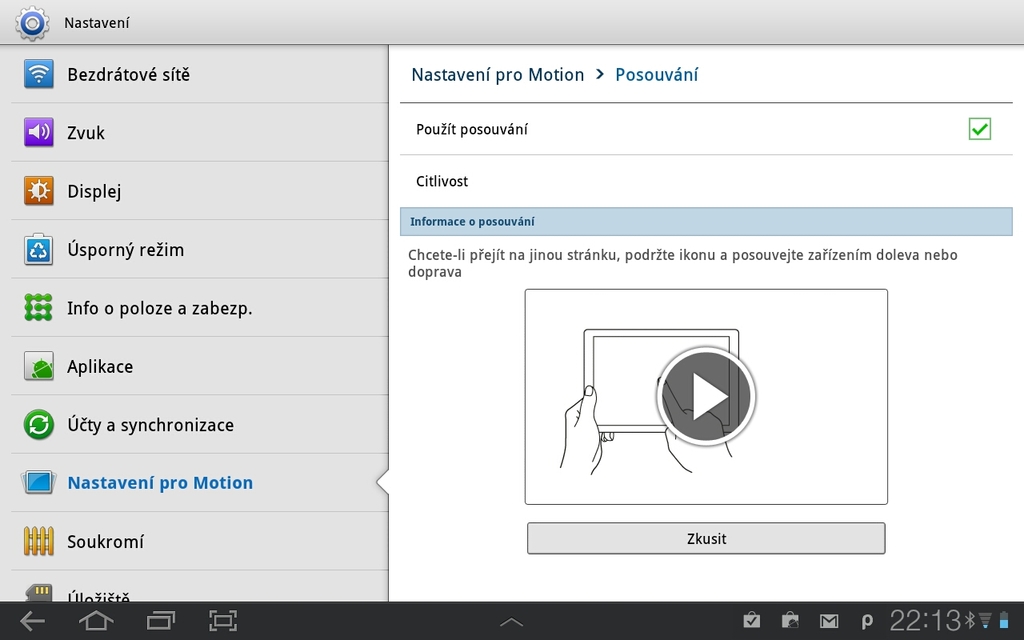This screenshot has width=1024, height=640.
Task: Select Nastavení pro Motion in sidebar
Action: click(x=158, y=481)
